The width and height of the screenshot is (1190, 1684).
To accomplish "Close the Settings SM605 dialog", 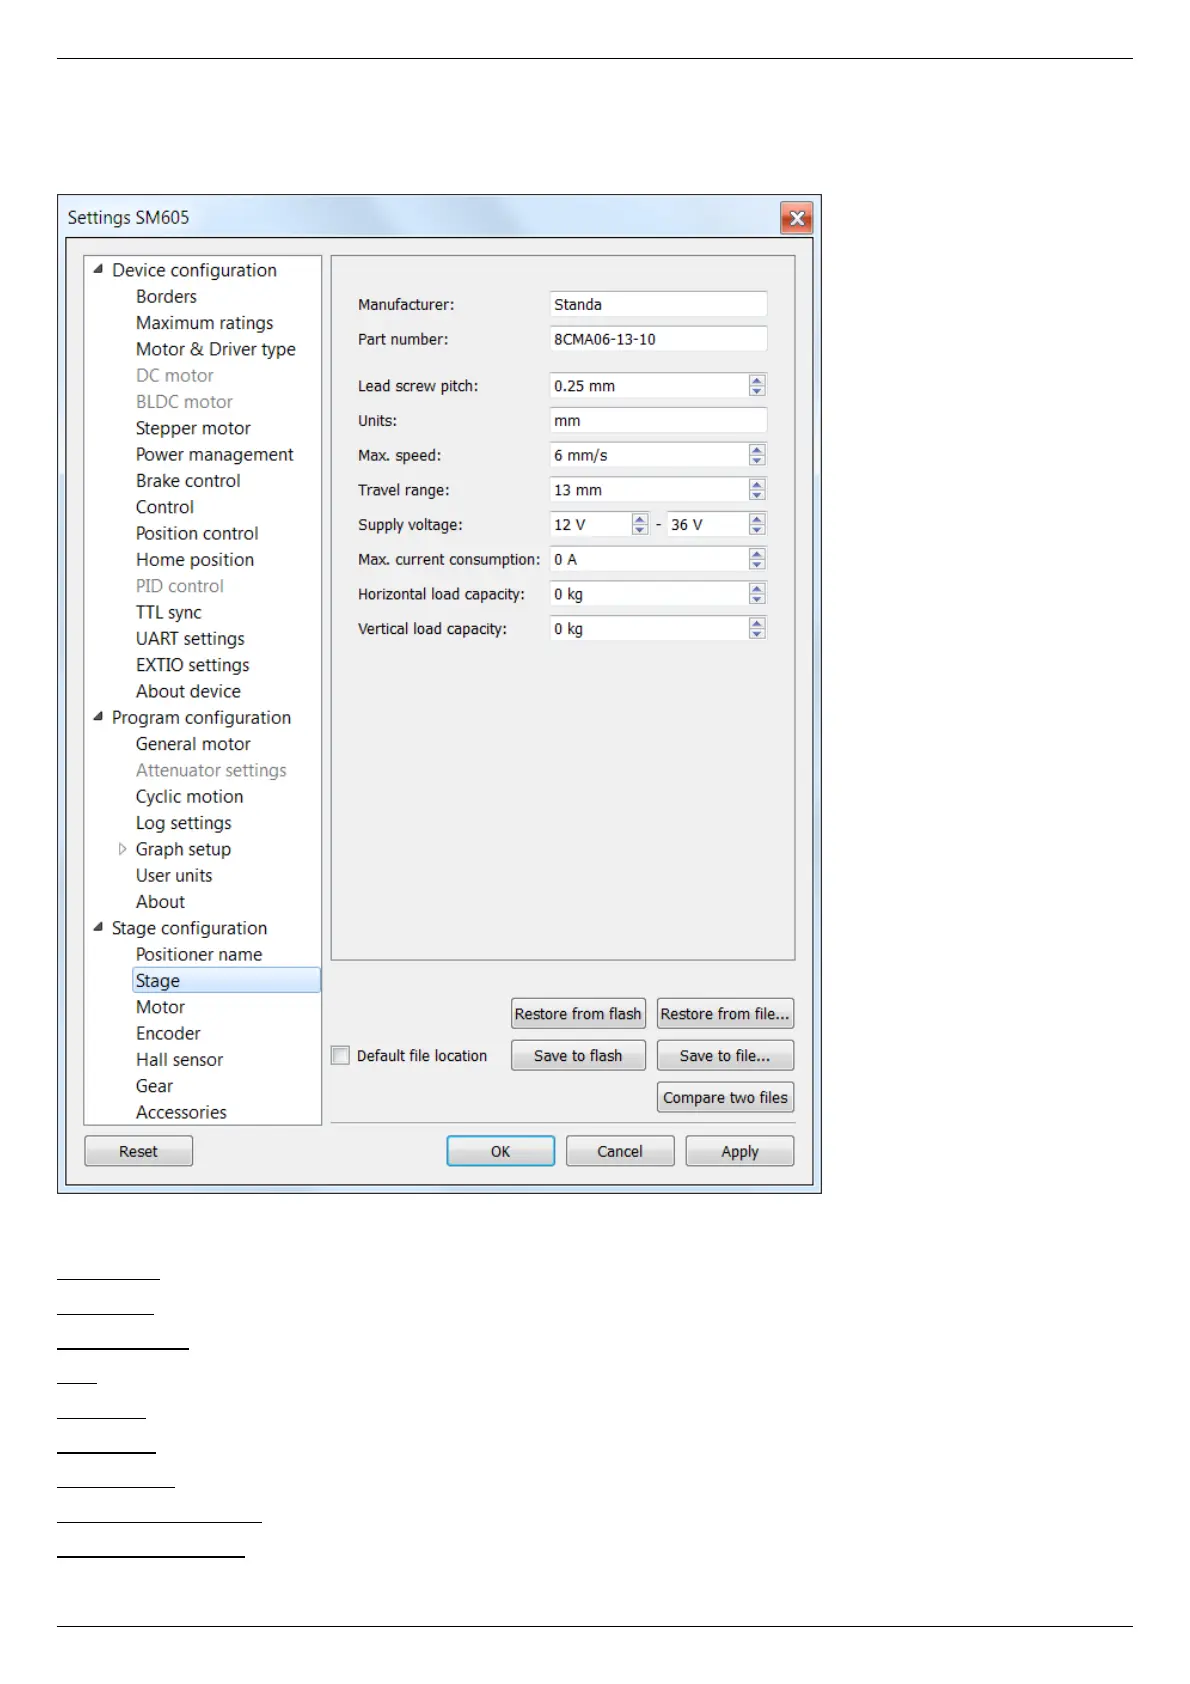I will click(796, 218).
